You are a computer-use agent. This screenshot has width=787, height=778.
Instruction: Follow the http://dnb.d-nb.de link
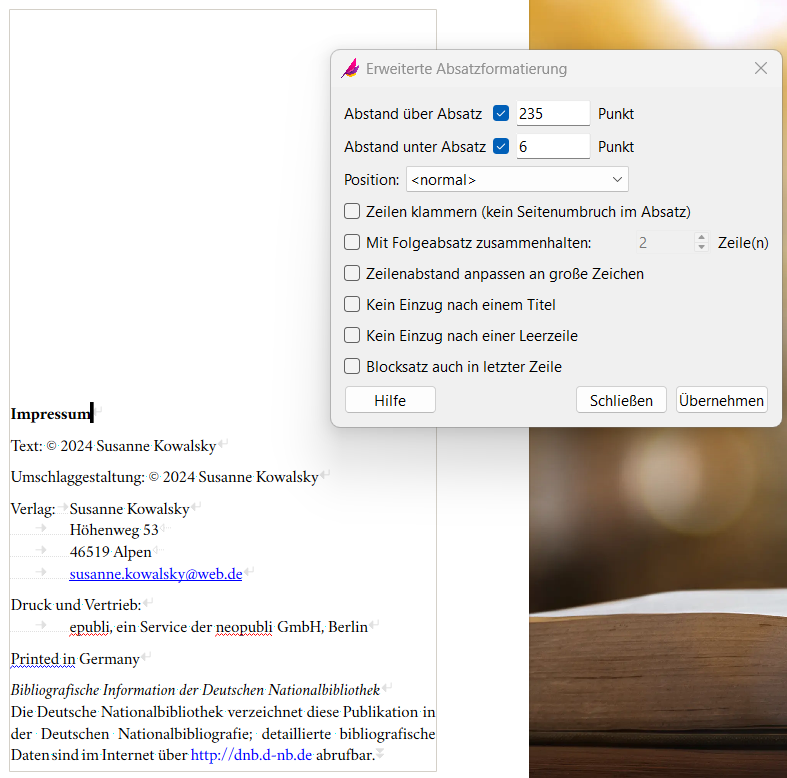tap(251, 755)
